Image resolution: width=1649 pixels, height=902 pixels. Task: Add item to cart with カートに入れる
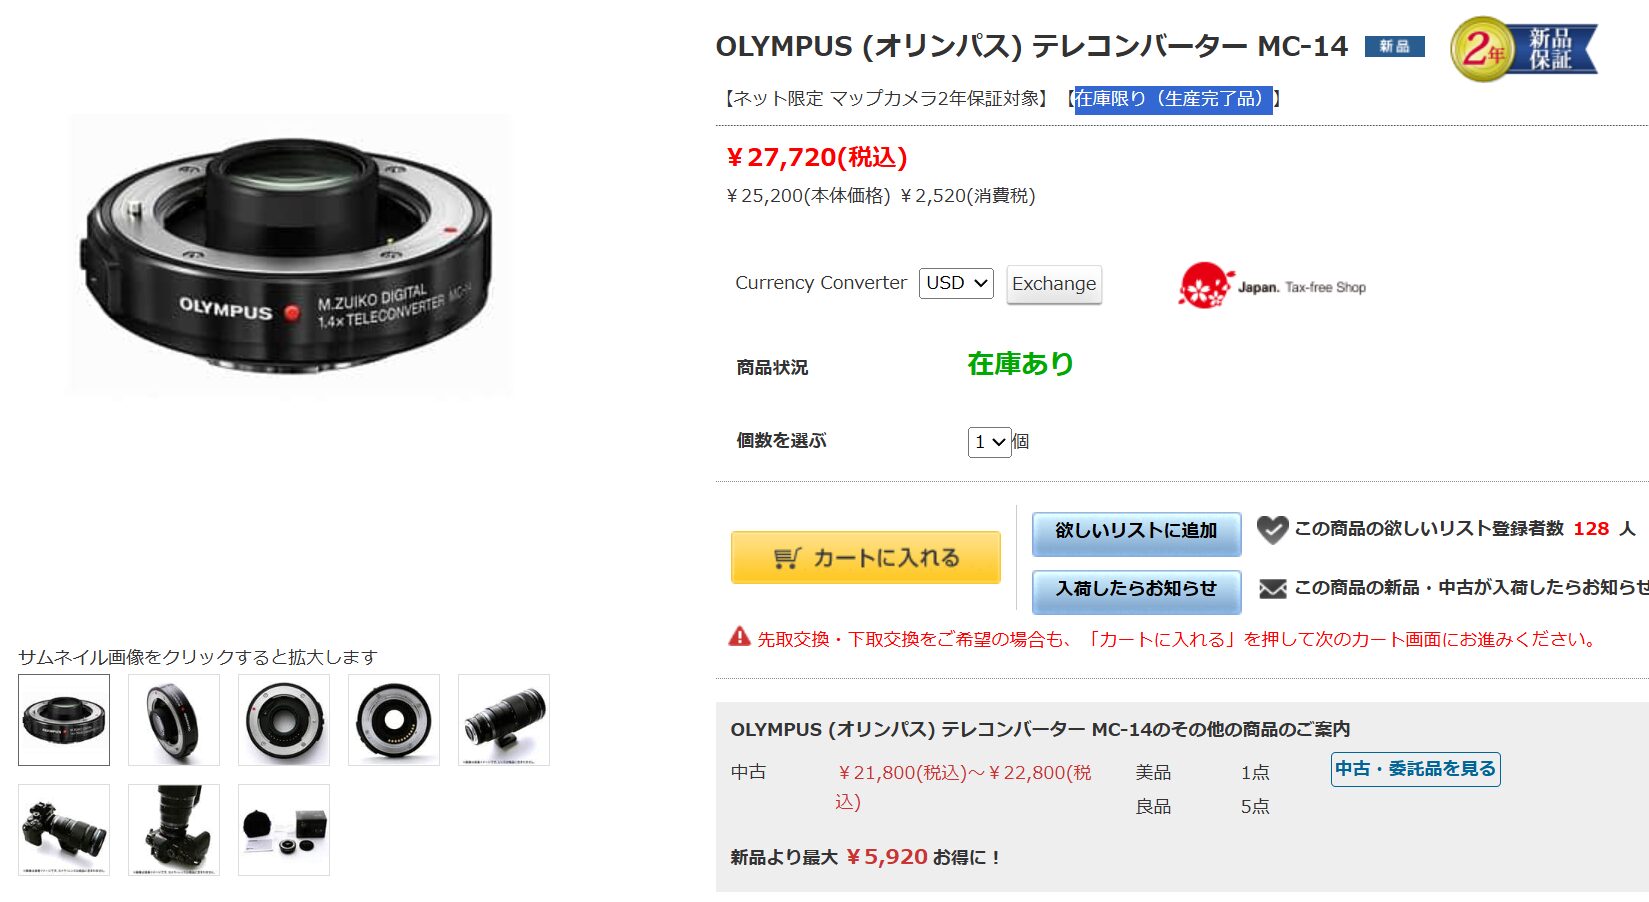[866, 557]
